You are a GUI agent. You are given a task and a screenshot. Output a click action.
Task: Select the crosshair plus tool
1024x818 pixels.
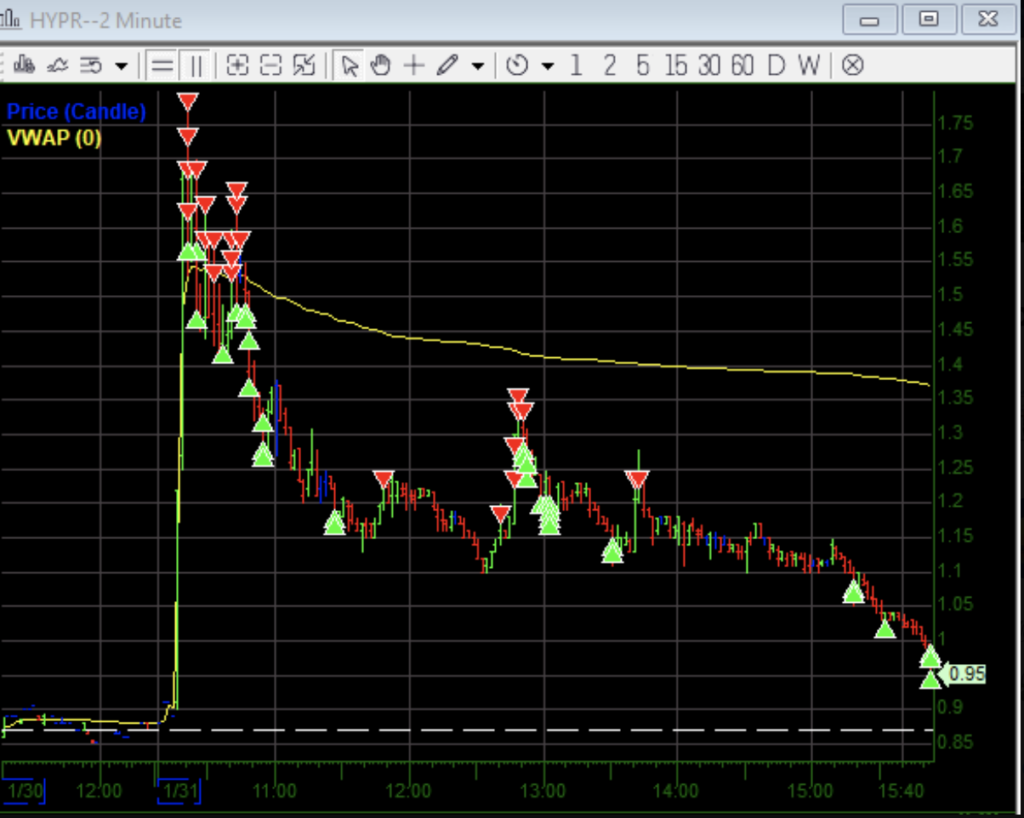pos(413,65)
